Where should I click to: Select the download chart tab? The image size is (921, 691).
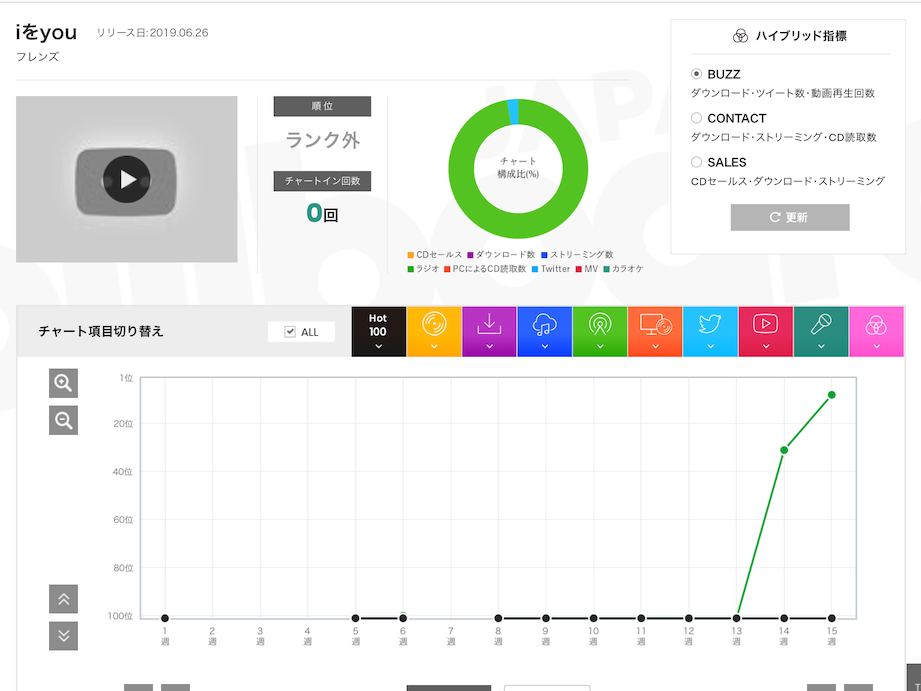[x=489, y=331]
